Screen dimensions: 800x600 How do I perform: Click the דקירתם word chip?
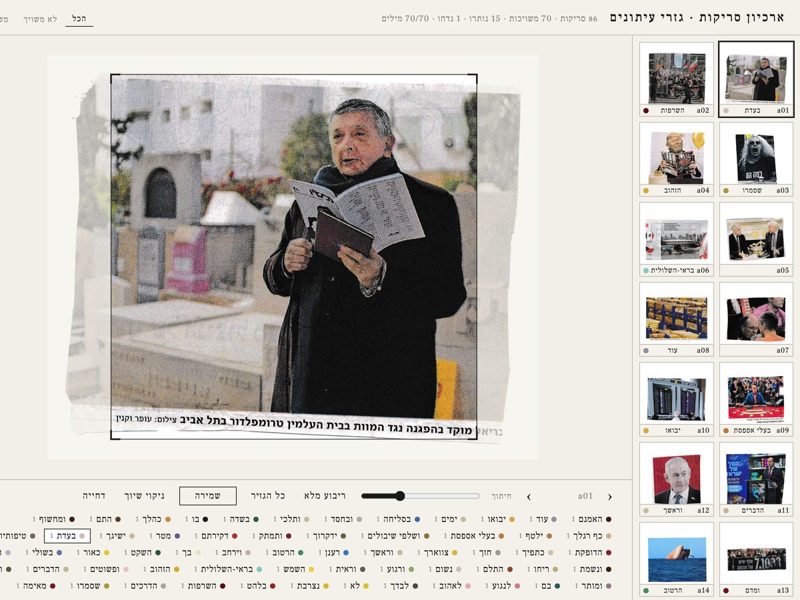pyautogui.click(x=217, y=536)
